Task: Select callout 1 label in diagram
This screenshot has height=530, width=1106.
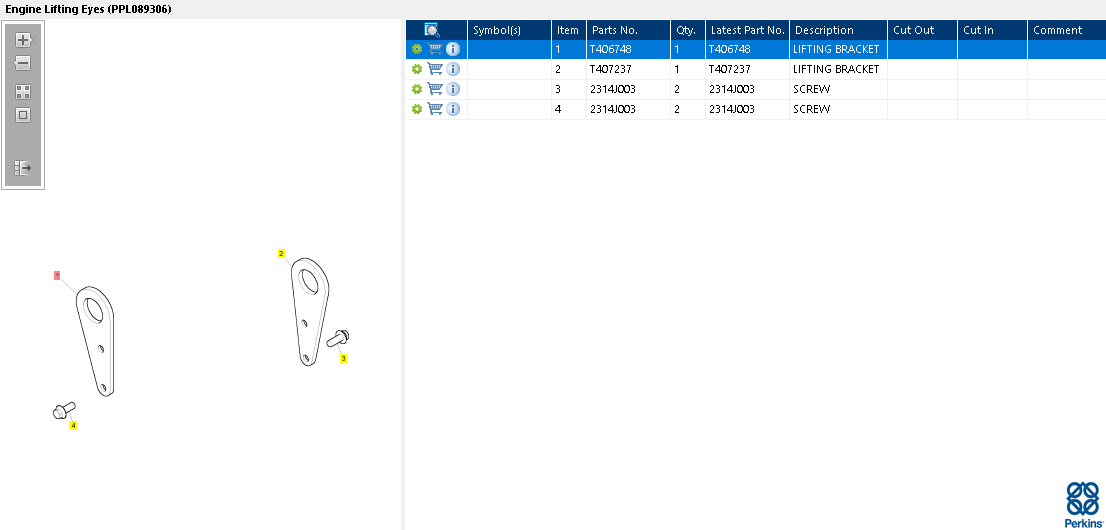Action: pyautogui.click(x=57, y=275)
